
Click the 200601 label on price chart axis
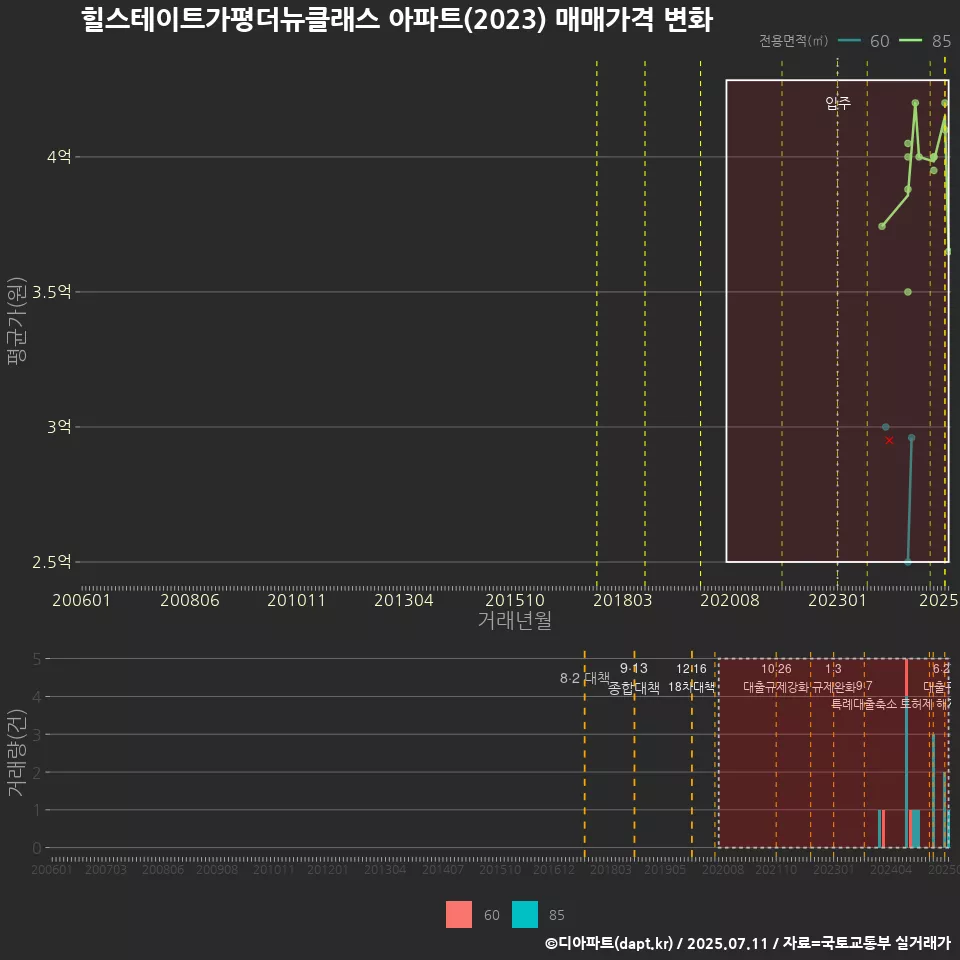pos(81,600)
